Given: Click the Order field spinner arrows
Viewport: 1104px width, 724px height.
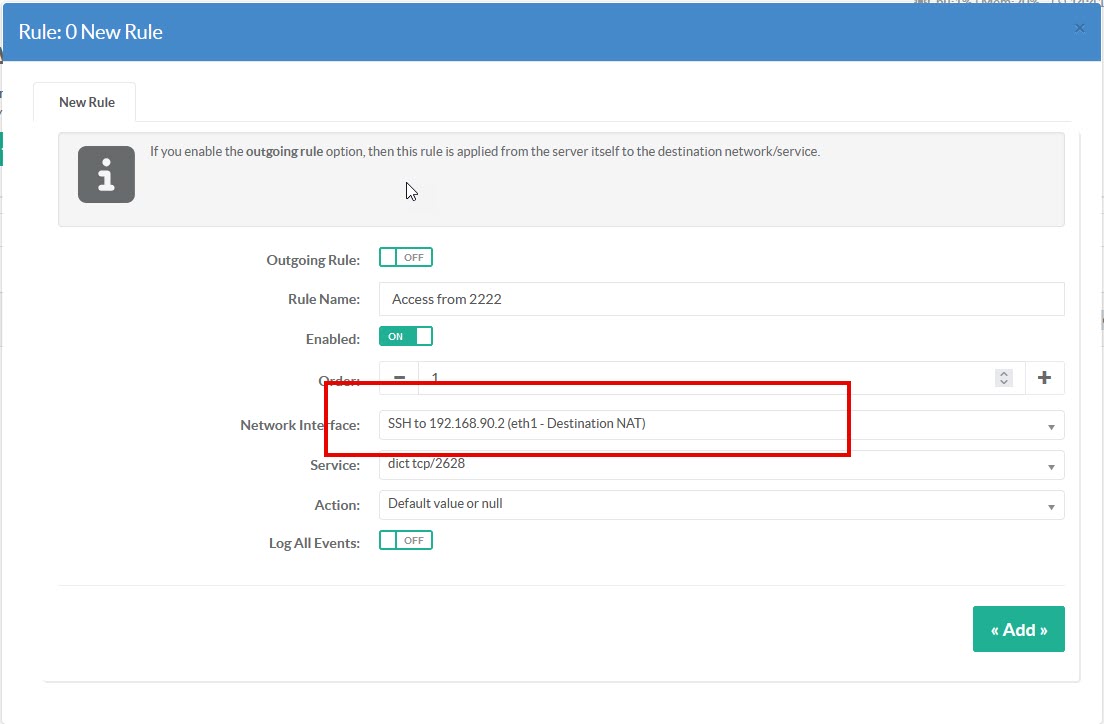Looking at the screenshot, I should click(x=1005, y=378).
